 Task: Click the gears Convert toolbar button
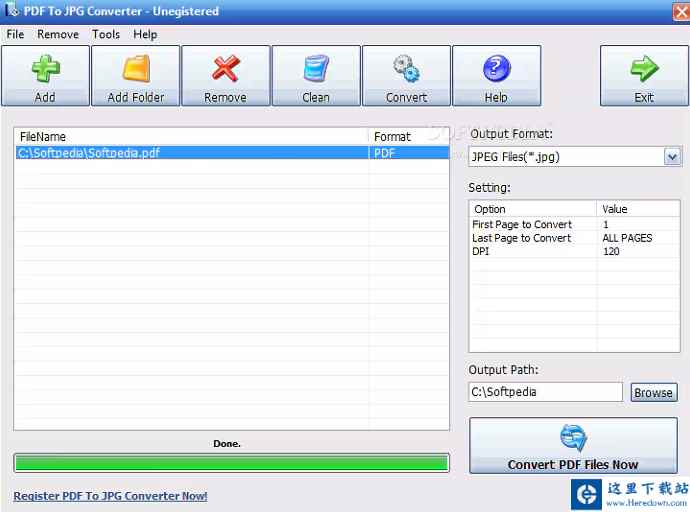point(406,76)
